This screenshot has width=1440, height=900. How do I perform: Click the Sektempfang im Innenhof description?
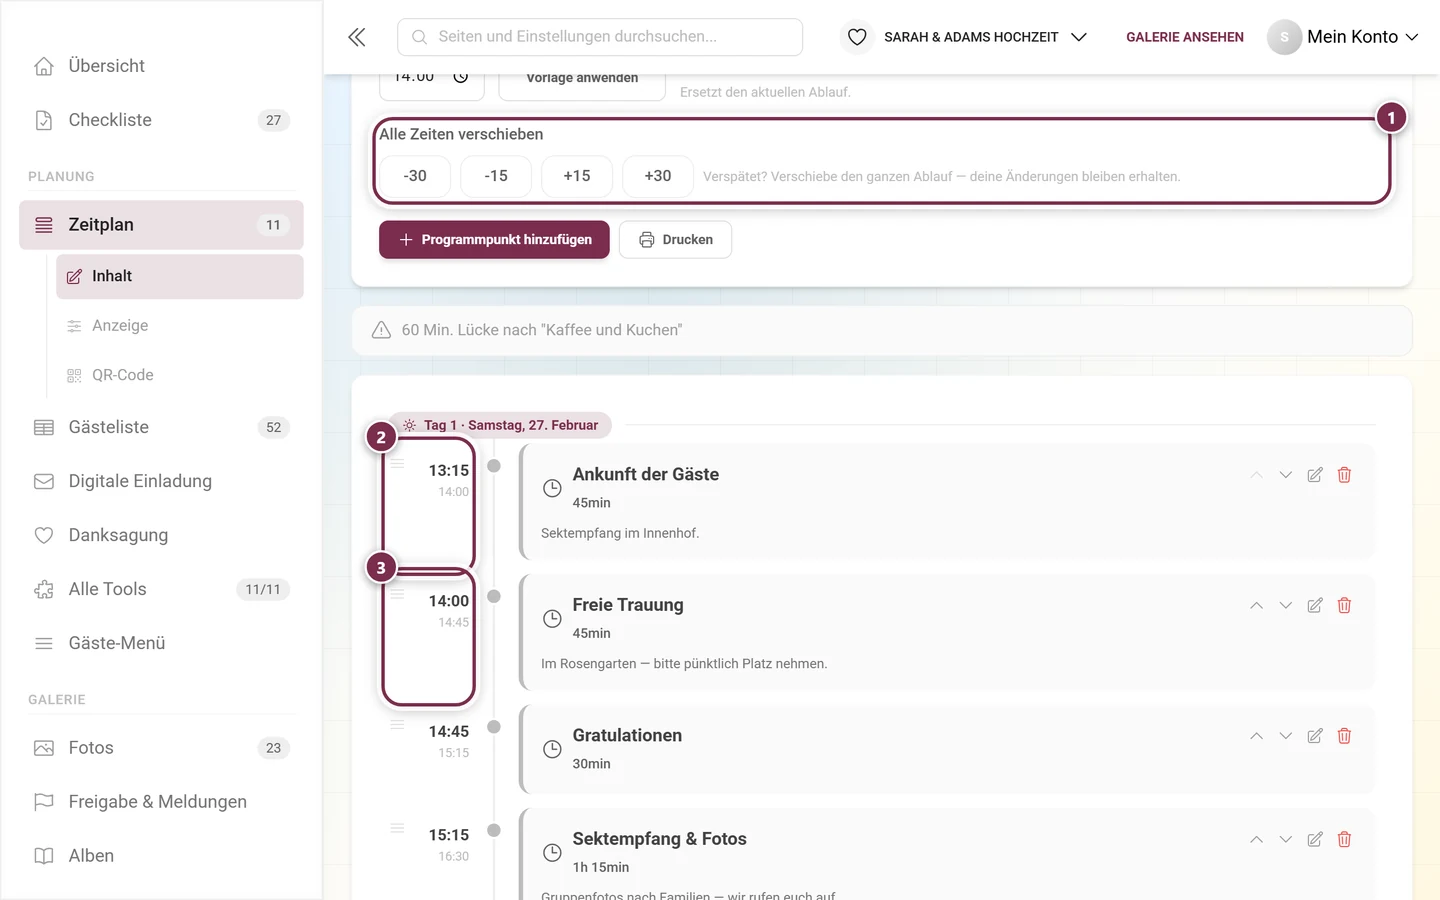[620, 534]
